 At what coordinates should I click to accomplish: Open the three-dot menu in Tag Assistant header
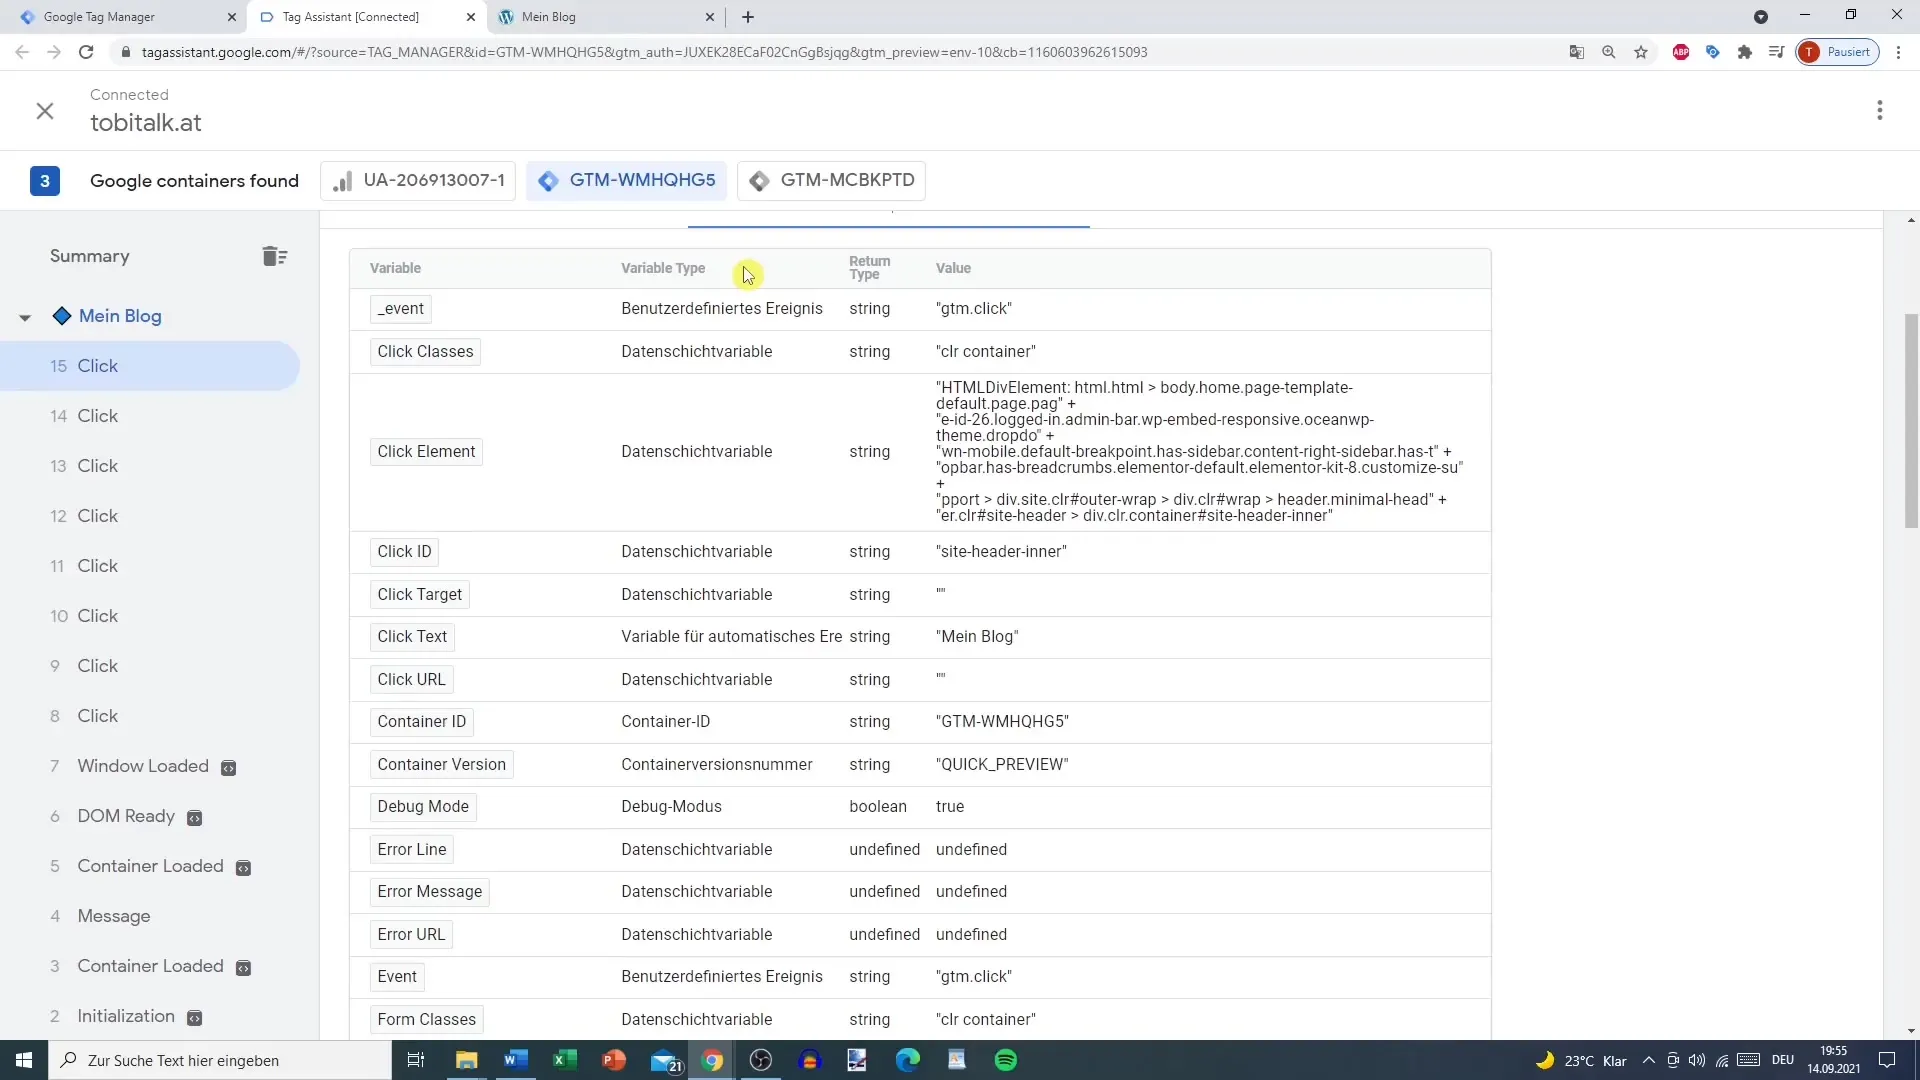point(1880,111)
